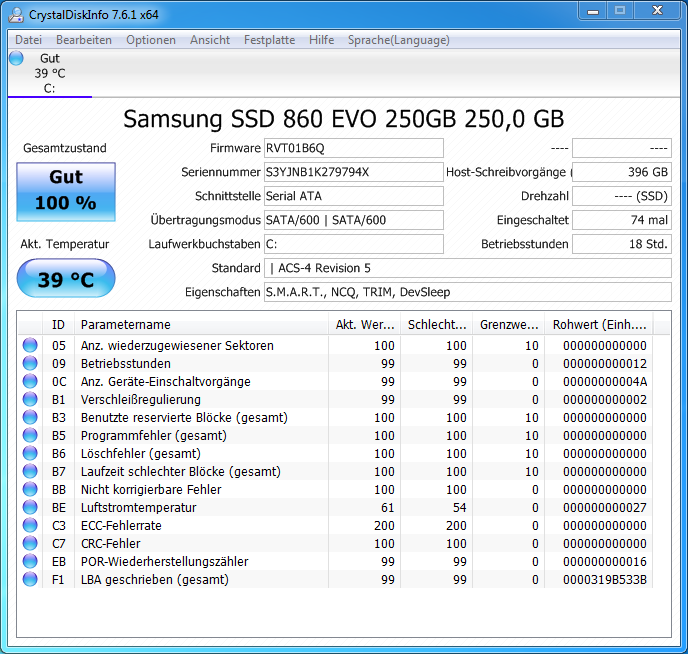688x654 pixels.
Task: Click the Grenzwe... column header
Action: [x=509, y=325]
